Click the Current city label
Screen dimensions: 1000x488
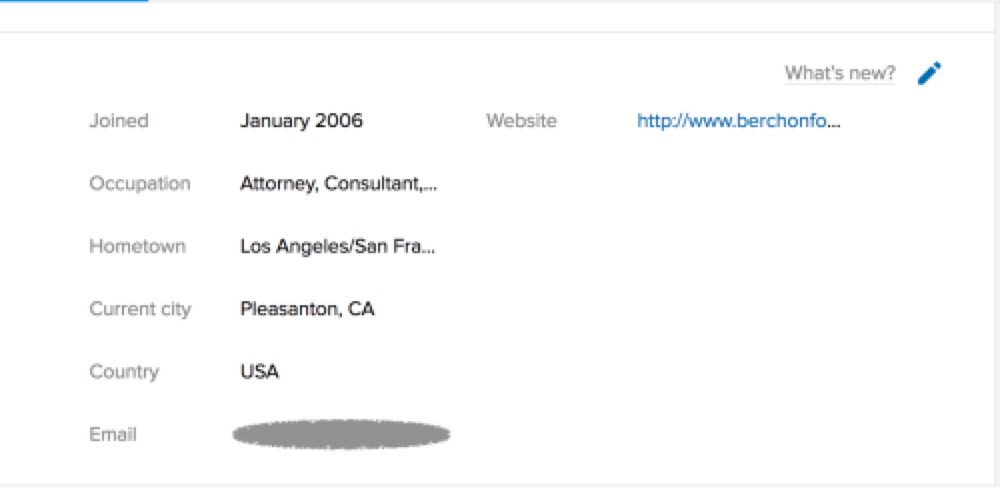pos(139,309)
